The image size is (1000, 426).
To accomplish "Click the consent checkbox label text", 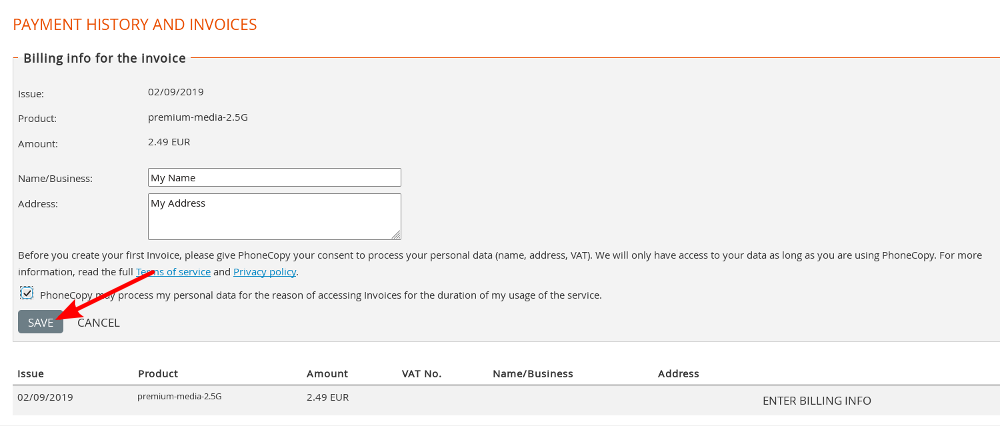I will 321,296.
